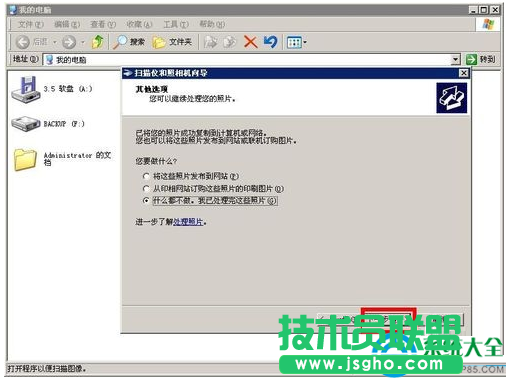Click the Move To toolbar icon
The image size is (506, 380).
click(210, 42)
